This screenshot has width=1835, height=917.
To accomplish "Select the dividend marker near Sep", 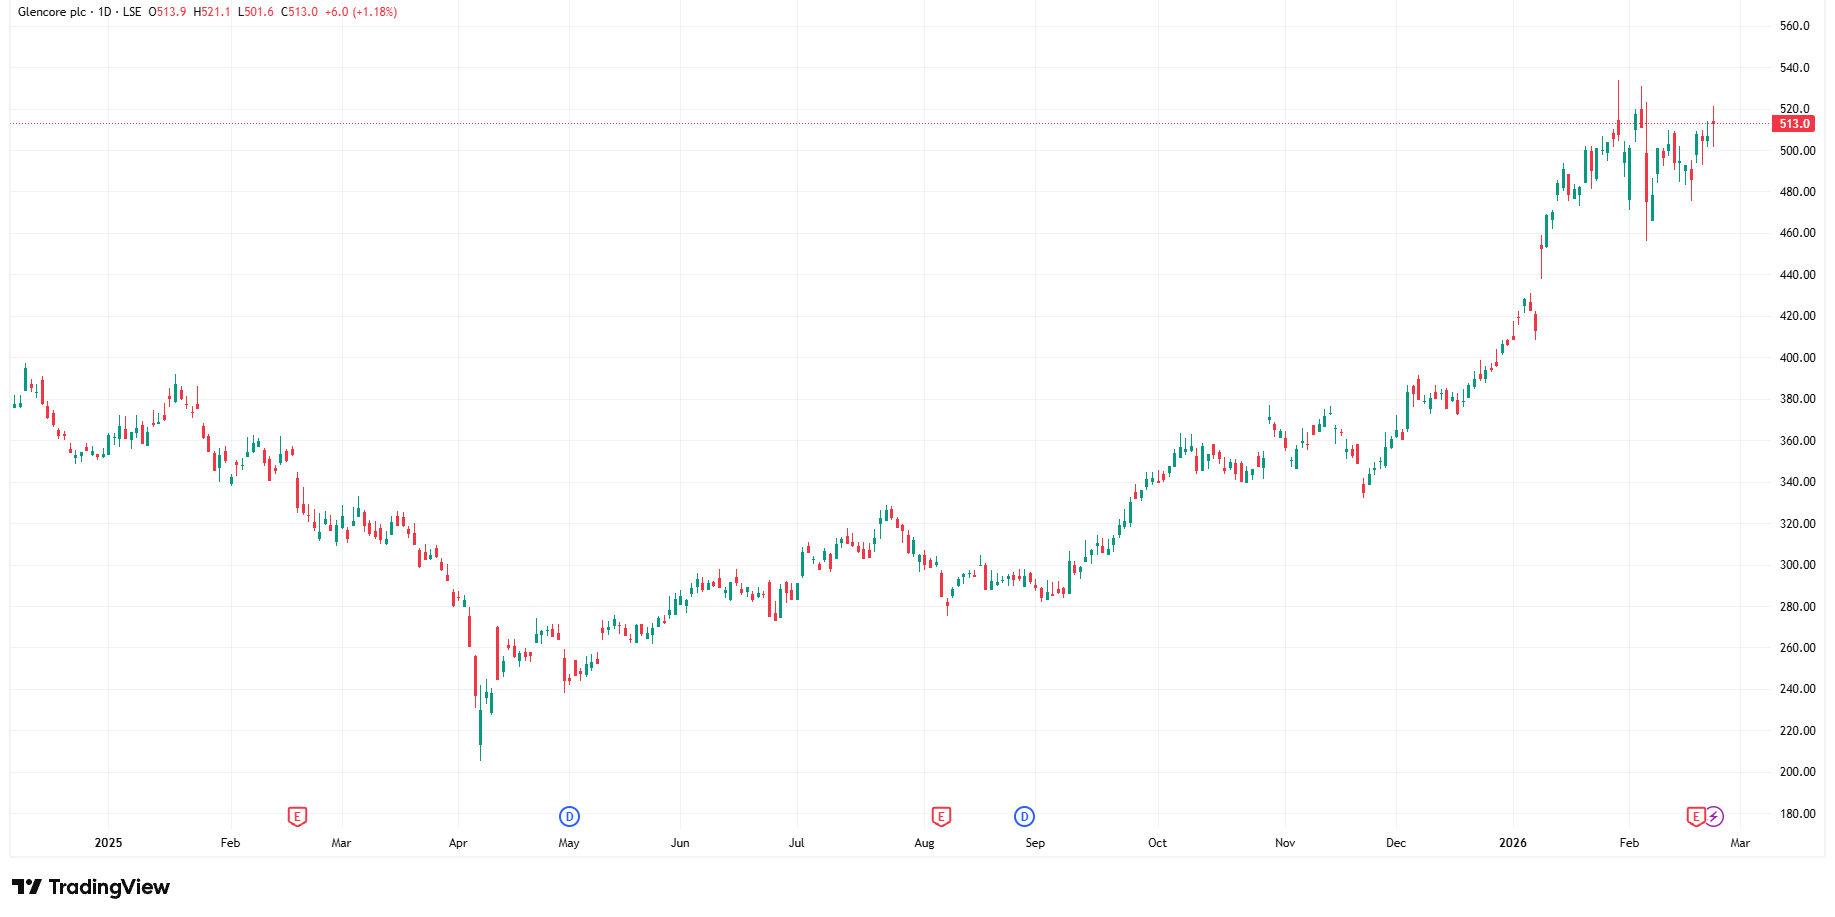I will pyautogui.click(x=1024, y=817).
